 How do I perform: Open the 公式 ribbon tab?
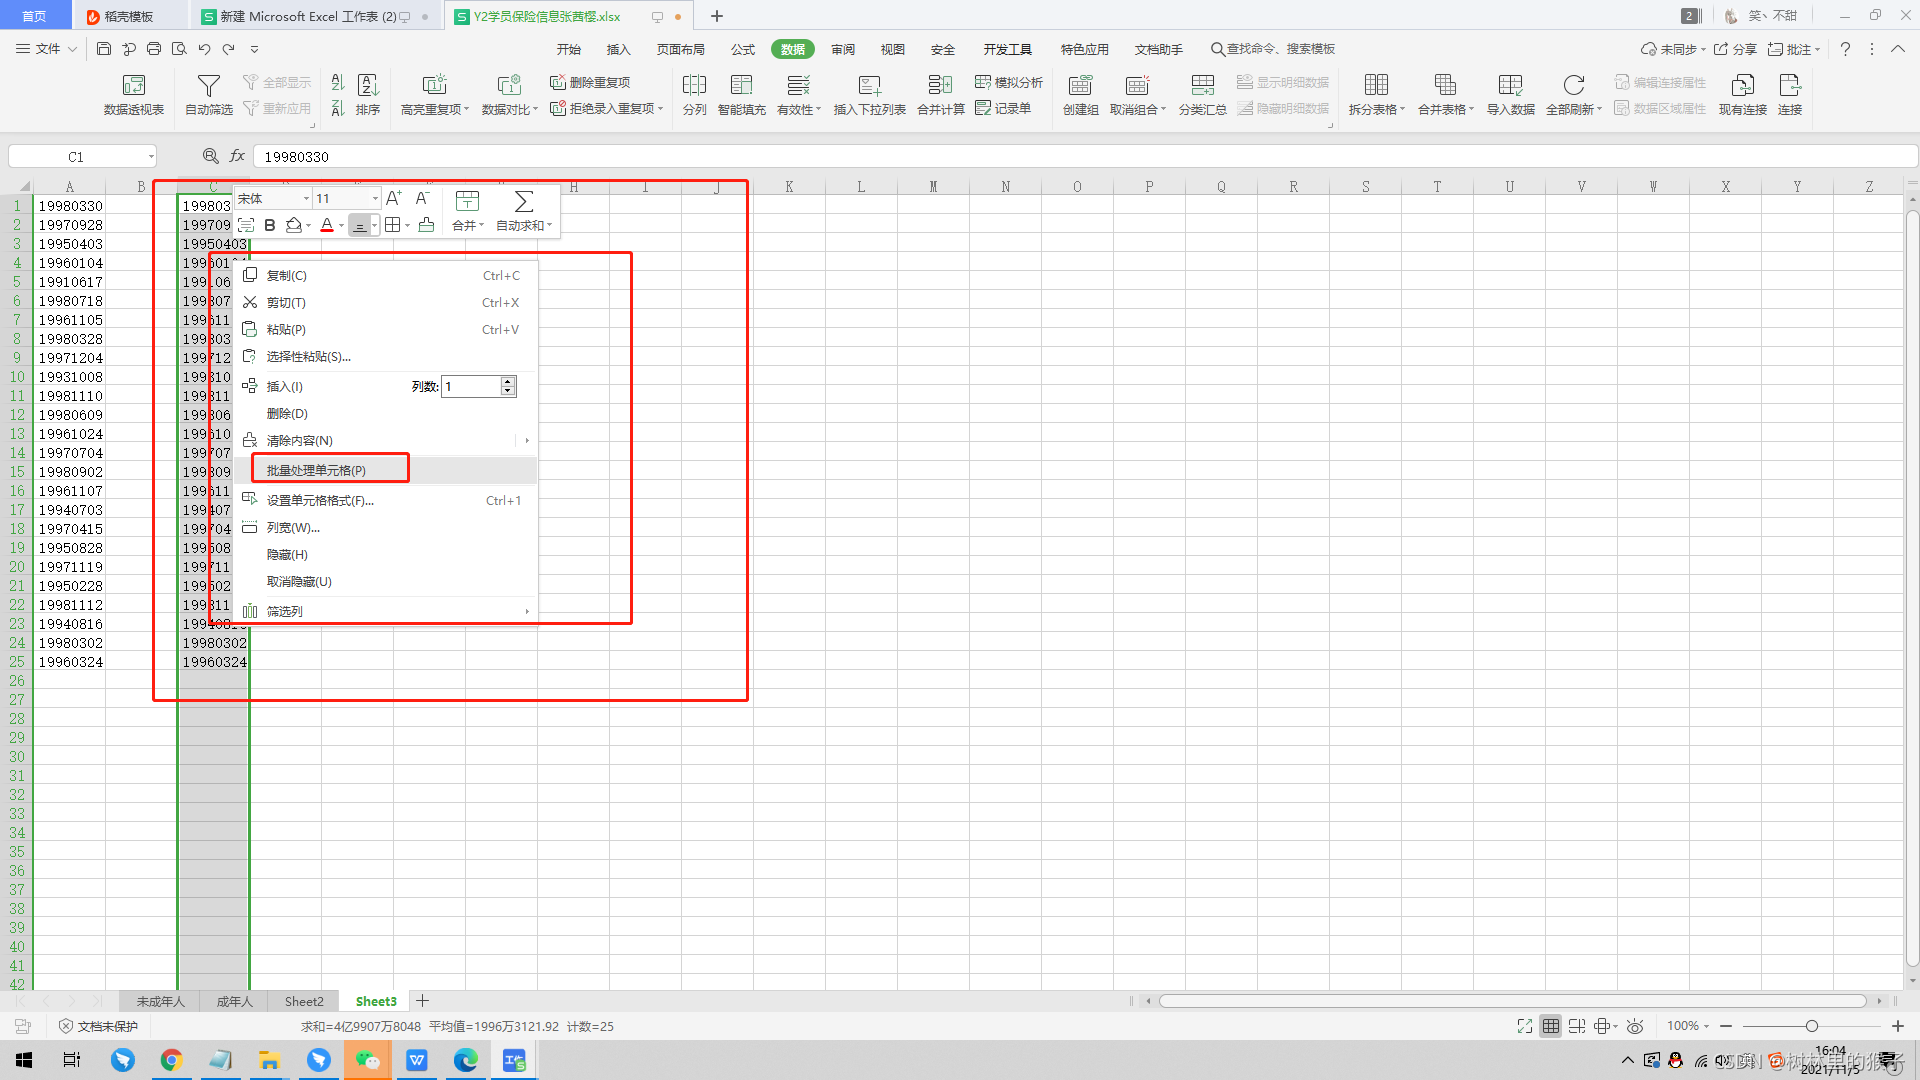click(x=743, y=49)
